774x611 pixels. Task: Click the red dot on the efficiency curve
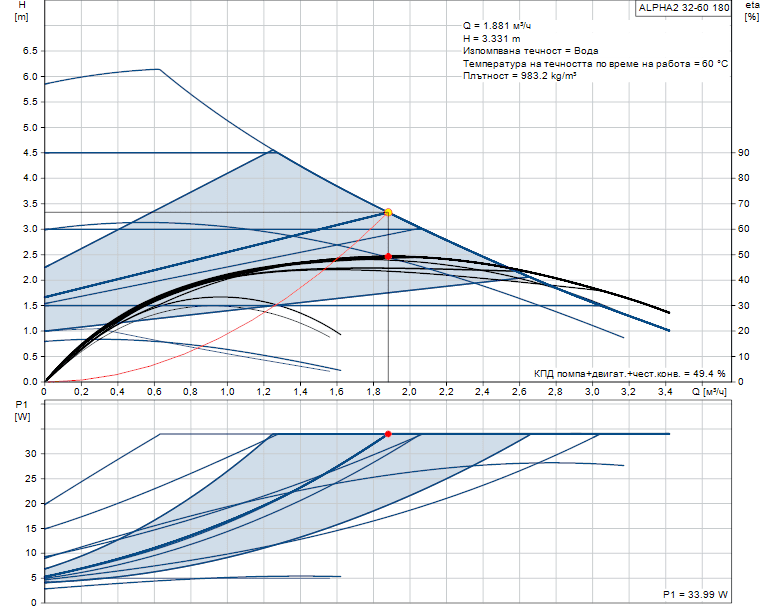tap(388, 257)
